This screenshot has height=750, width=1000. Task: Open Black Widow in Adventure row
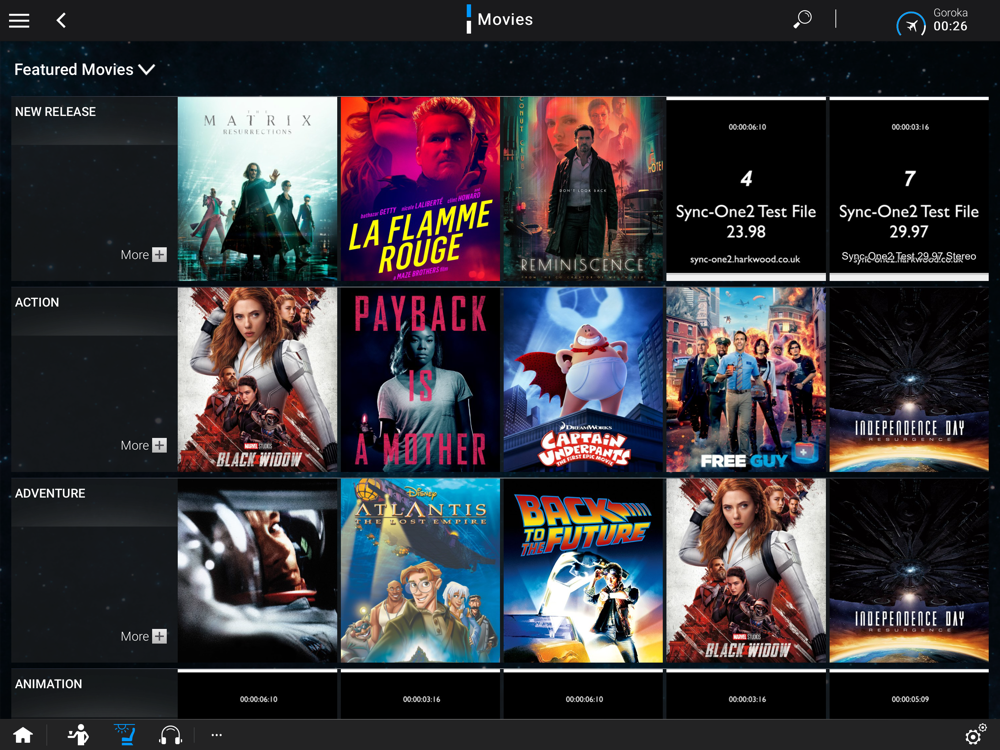pyautogui.click(x=746, y=570)
